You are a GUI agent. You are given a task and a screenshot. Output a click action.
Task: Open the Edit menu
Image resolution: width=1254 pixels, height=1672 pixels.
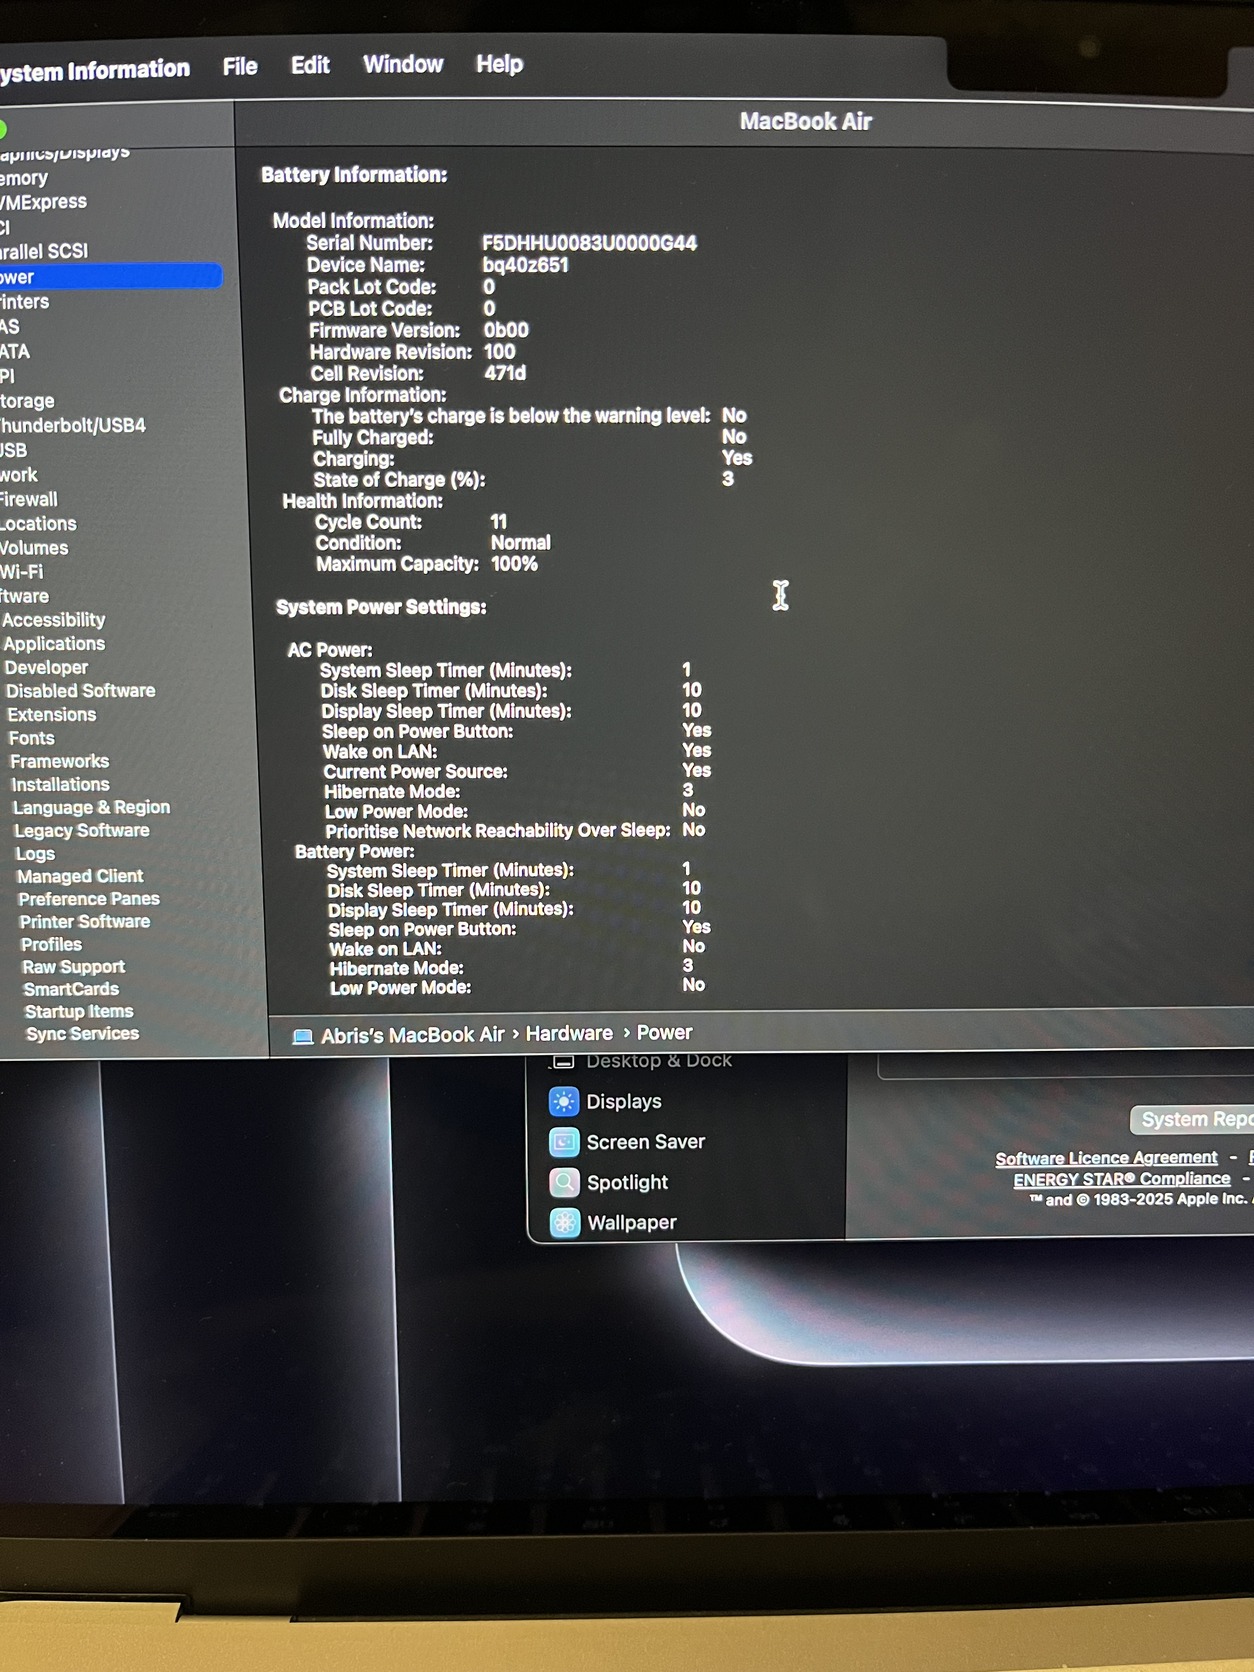point(310,65)
